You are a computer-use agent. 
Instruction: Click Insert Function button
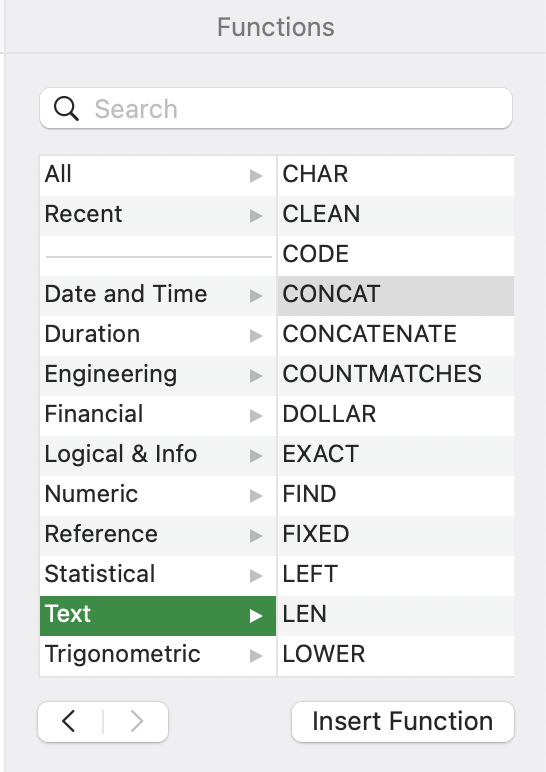[x=403, y=722]
